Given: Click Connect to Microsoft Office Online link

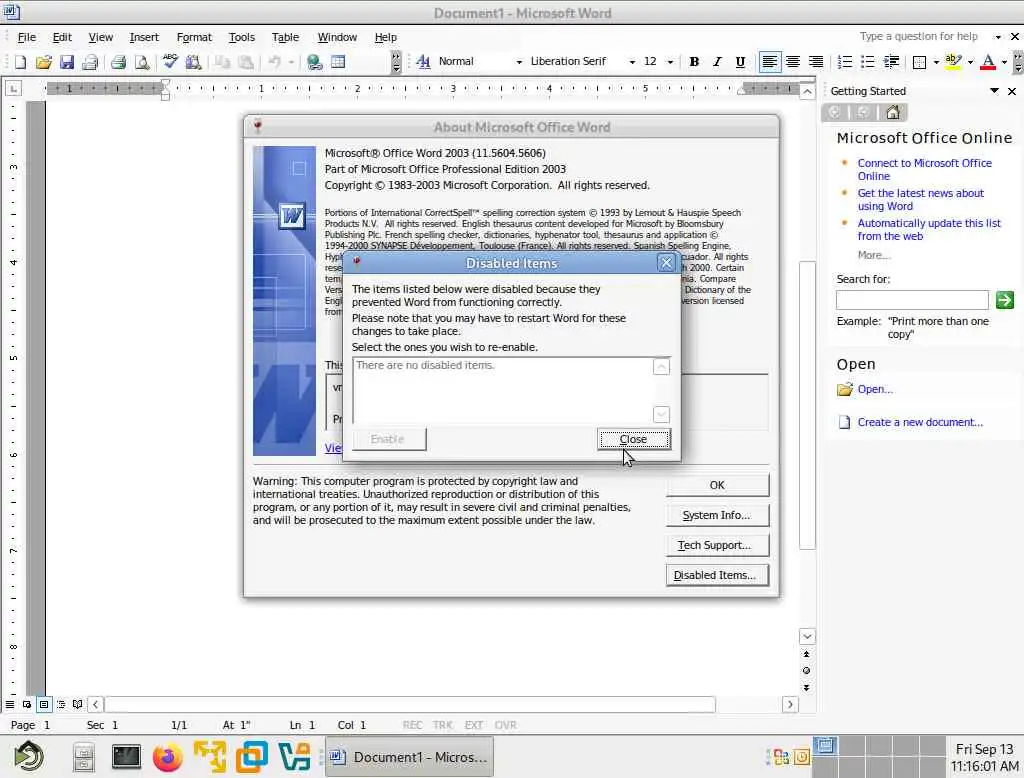Looking at the screenshot, I should pos(924,169).
